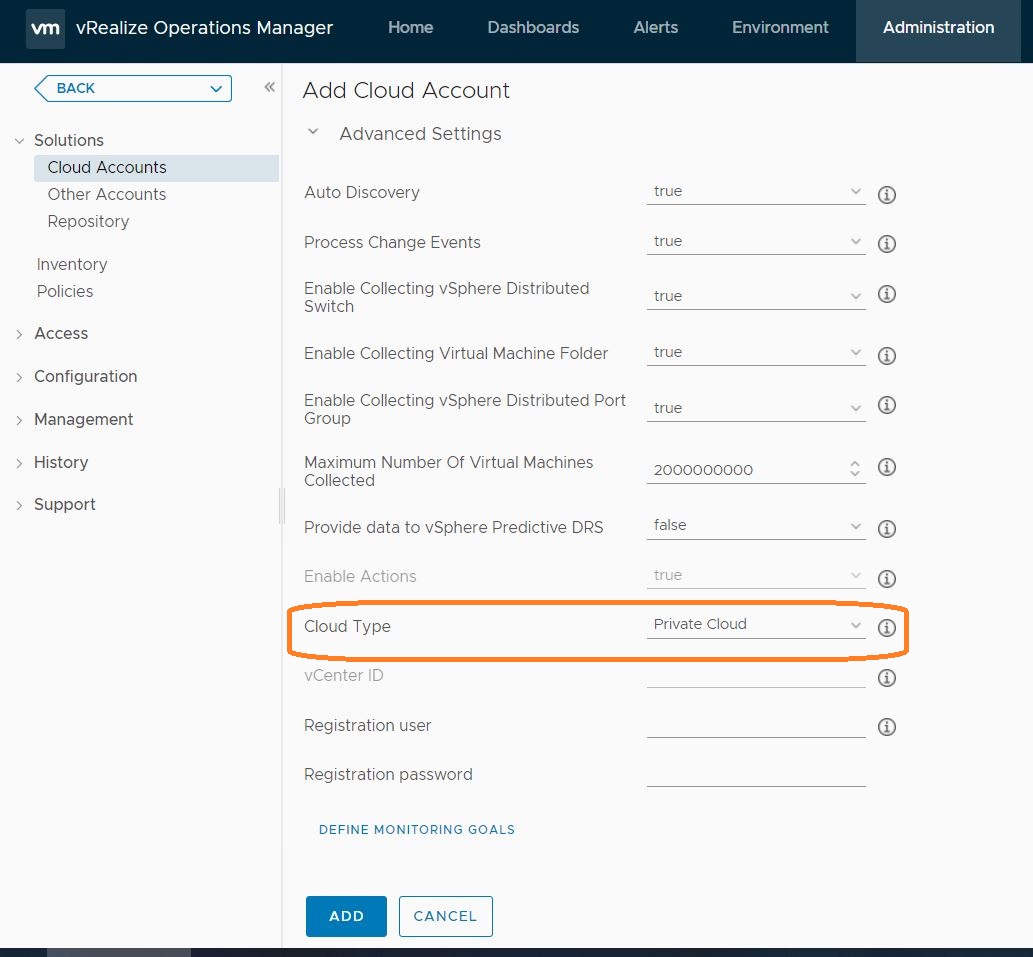This screenshot has width=1033, height=957.
Task: Click the Registration password input field
Action: pos(755,774)
